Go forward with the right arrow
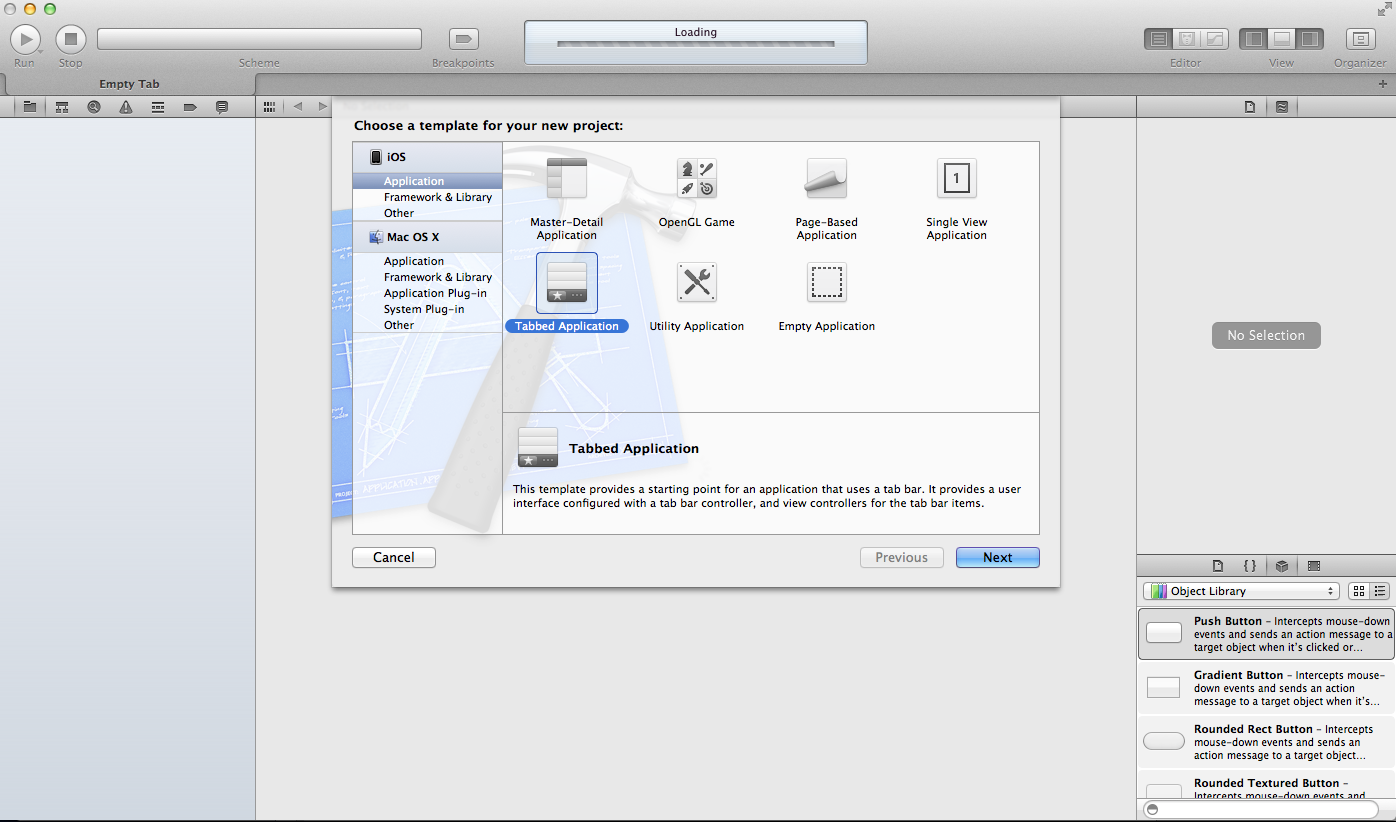 tap(322, 106)
